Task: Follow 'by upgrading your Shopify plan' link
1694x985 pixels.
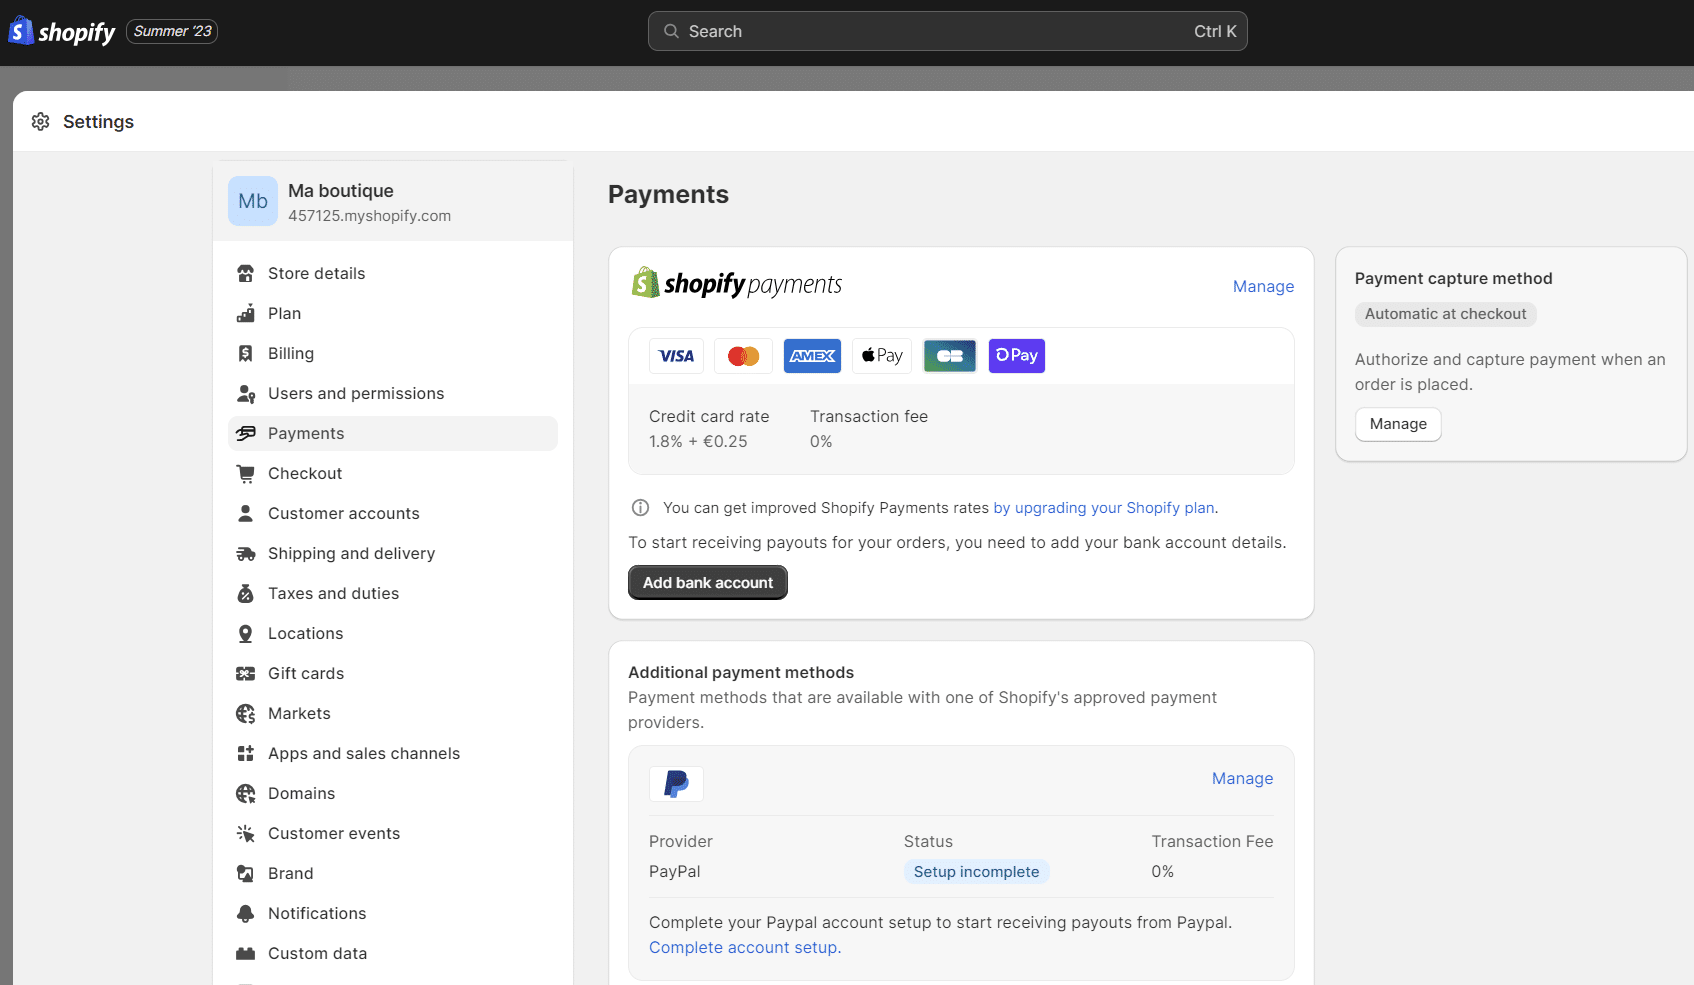Action: (x=1104, y=508)
